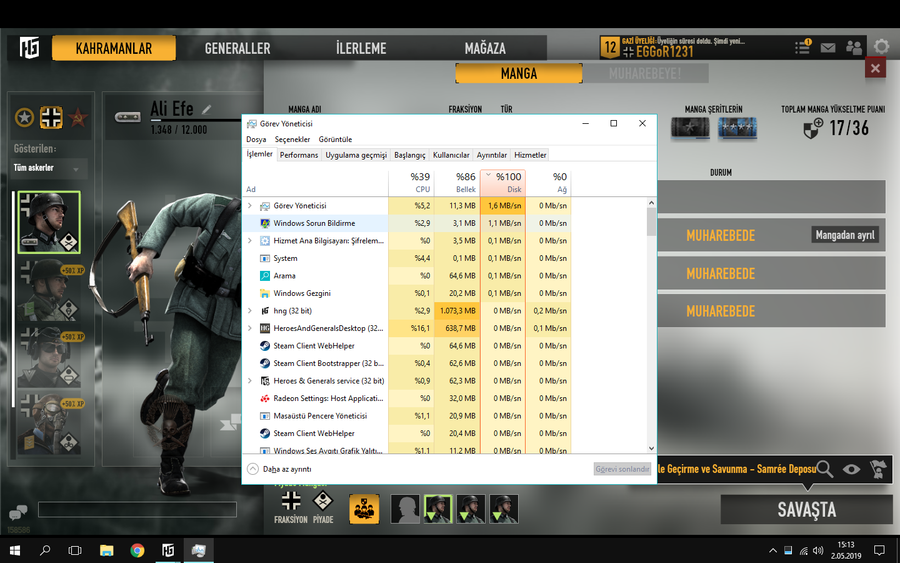This screenshot has height=563, width=900.
Task: Open the Seçenekler menu
Action: pyautogui.click(x=292, y=139)
